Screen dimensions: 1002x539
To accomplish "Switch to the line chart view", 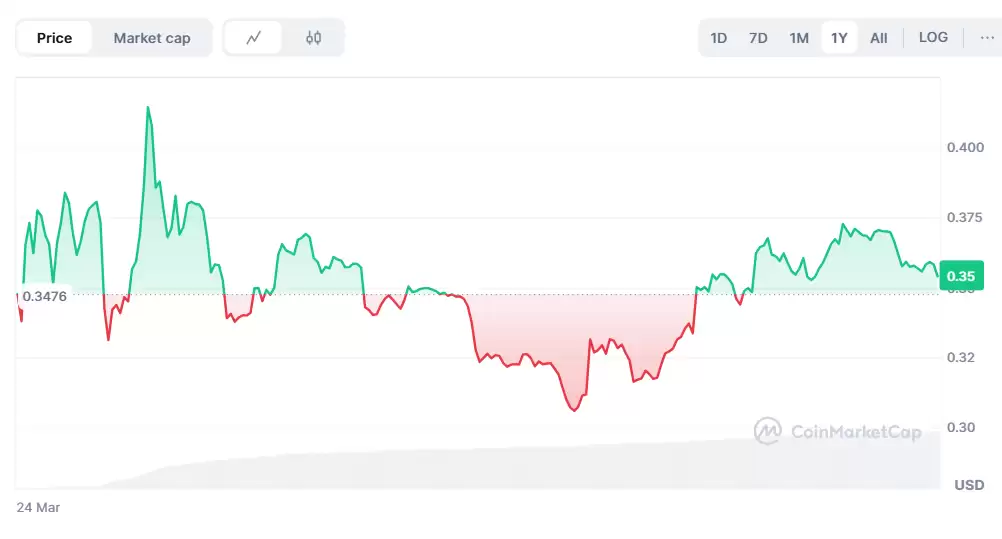I will (254, 38).
